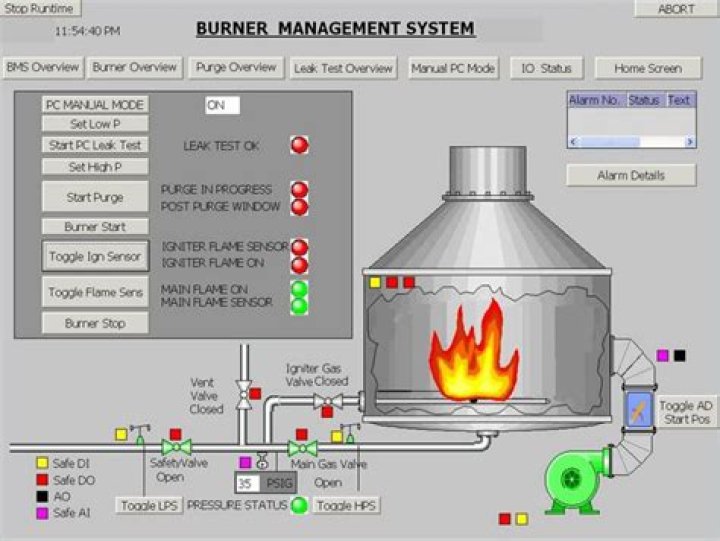This screenshot has height=541, width=720.
Task: Click the burner flame graphic
Action: click(x=474, y=351)
